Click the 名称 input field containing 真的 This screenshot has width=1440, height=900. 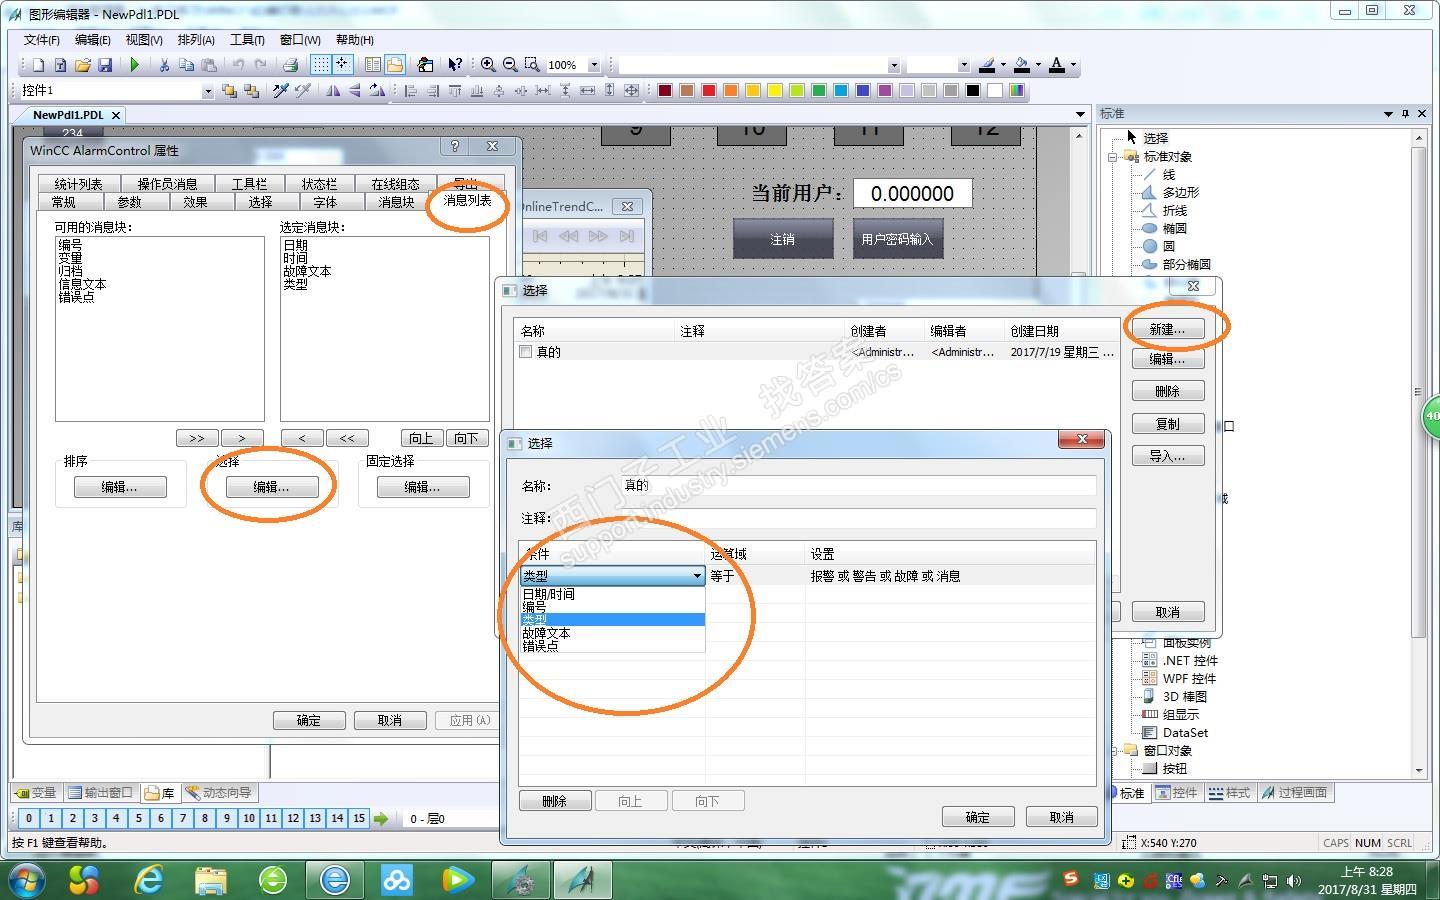click(858, 486)
